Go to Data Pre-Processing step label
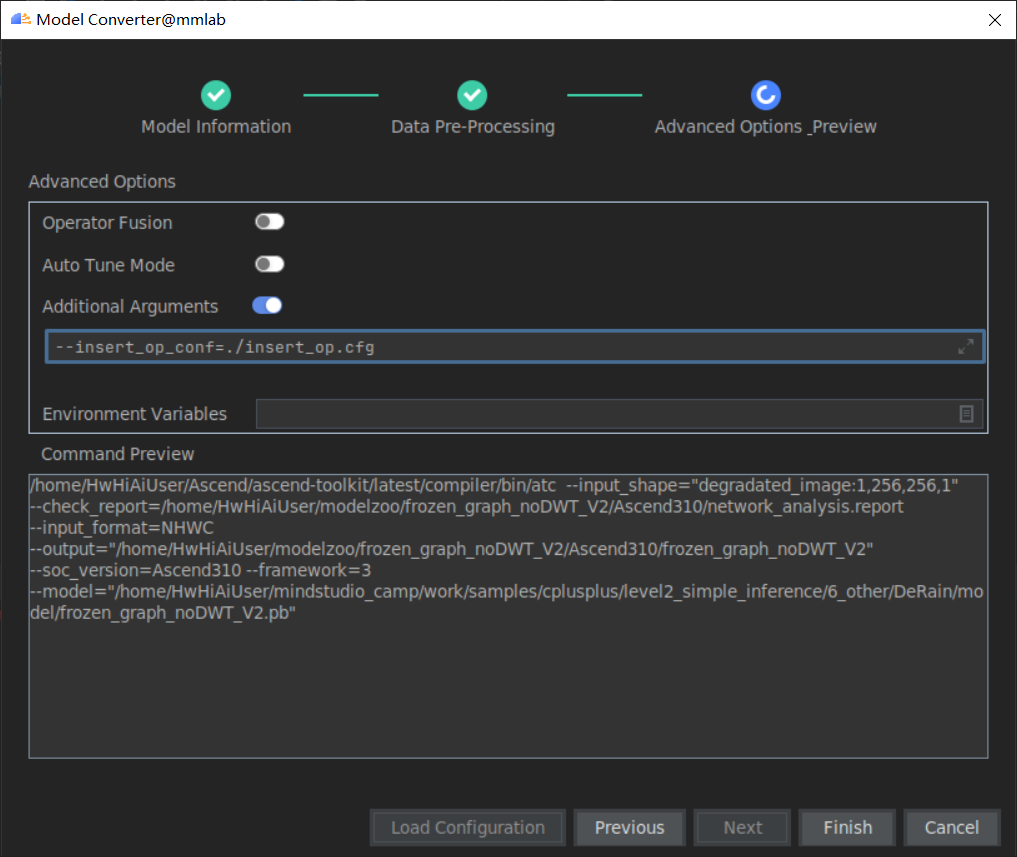This screenshot has width=1017, height=857. point(473,127)
